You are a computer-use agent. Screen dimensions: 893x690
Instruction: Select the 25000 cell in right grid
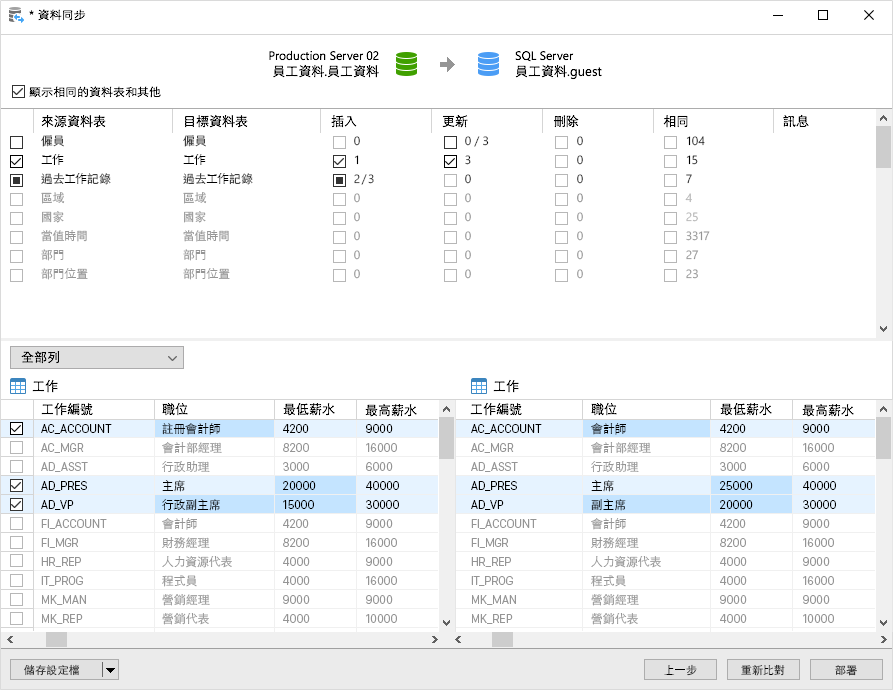point(751,486)
